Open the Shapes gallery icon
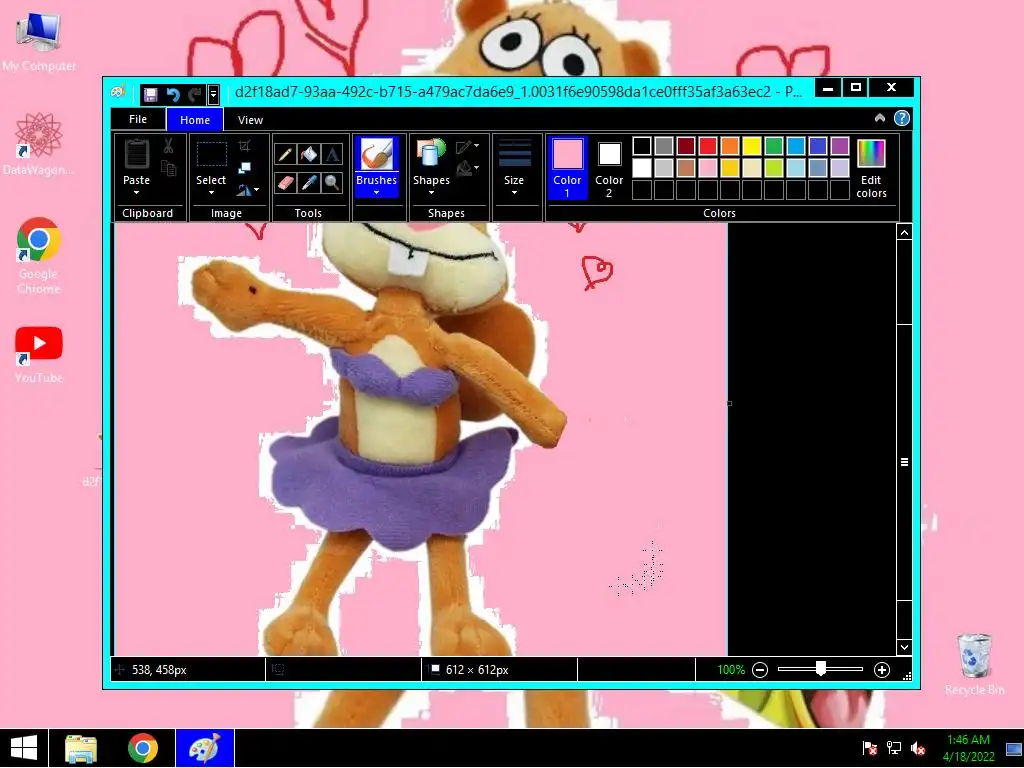The height and width of the screenshot is (768, 1024). pos(431,154)
